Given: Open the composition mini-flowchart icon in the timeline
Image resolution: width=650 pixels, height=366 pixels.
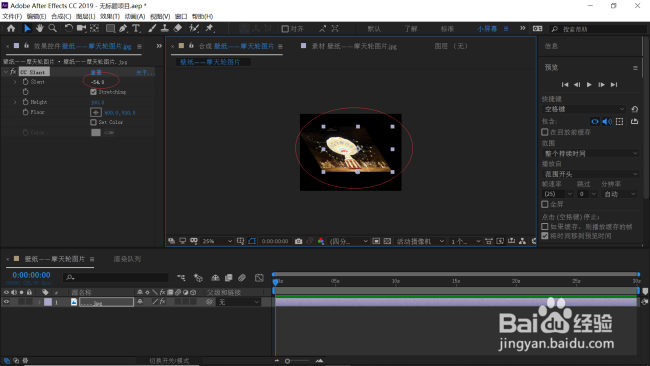Looking at the screenshot, I should [182, 278].
